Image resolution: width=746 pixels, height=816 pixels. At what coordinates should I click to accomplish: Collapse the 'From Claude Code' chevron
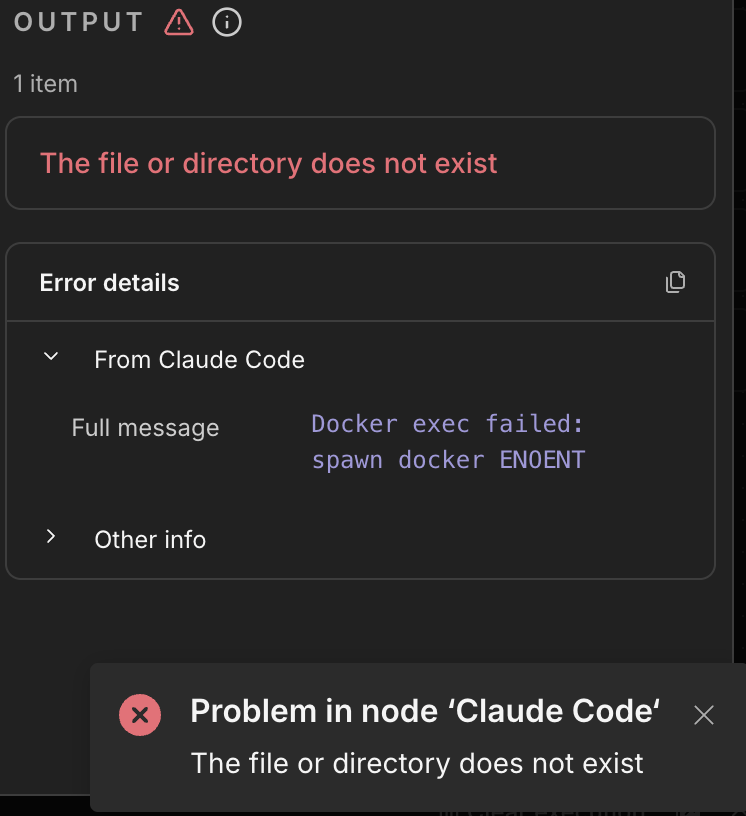(x=51, y=357)
